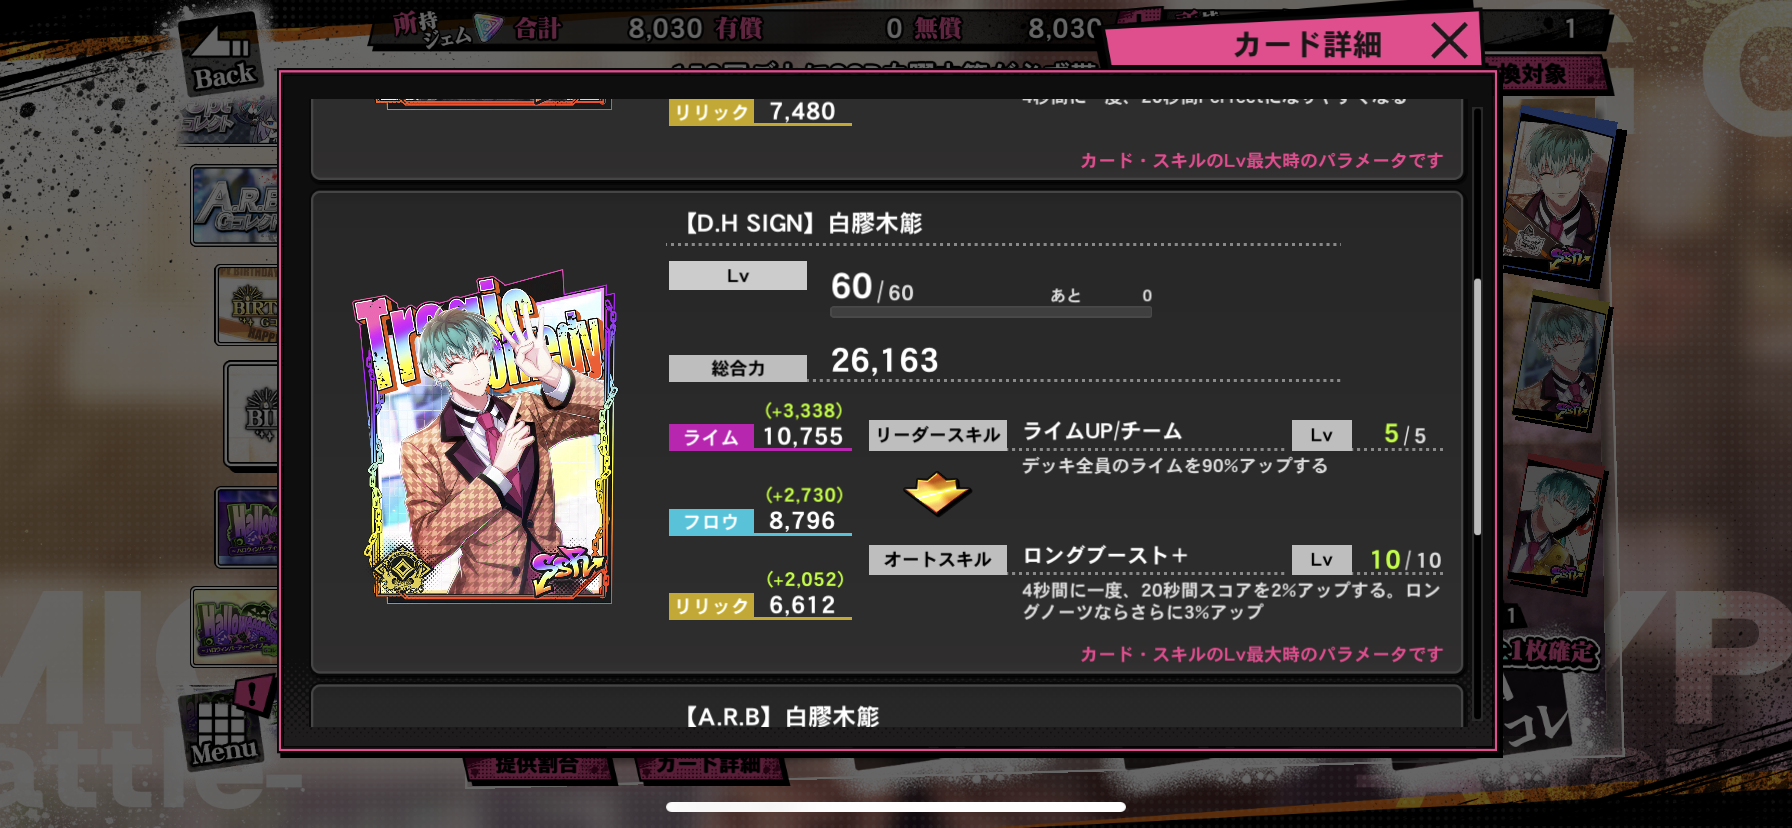The image size is (1792, 828).
Task: Open the Birthday collection banner
Action: (x=248, y=307)
